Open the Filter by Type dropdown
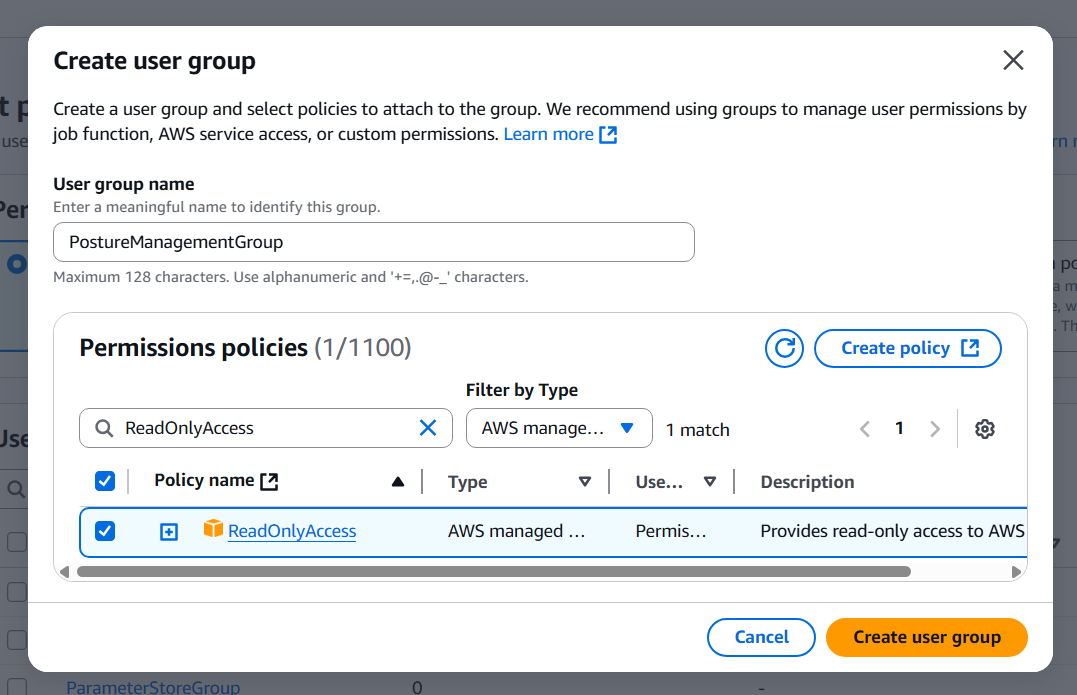Screen dimensions: 1077x695 point(559,428)
